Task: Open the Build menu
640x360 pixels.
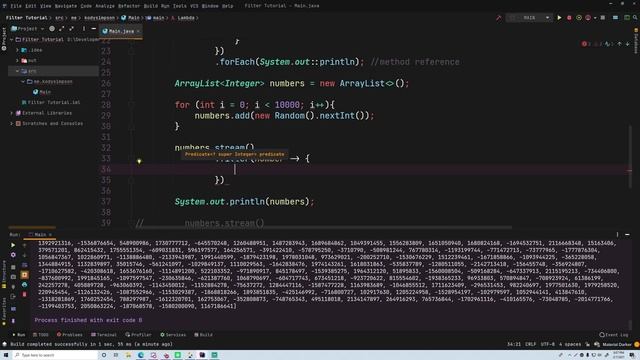Action: (x=151, y=6)
